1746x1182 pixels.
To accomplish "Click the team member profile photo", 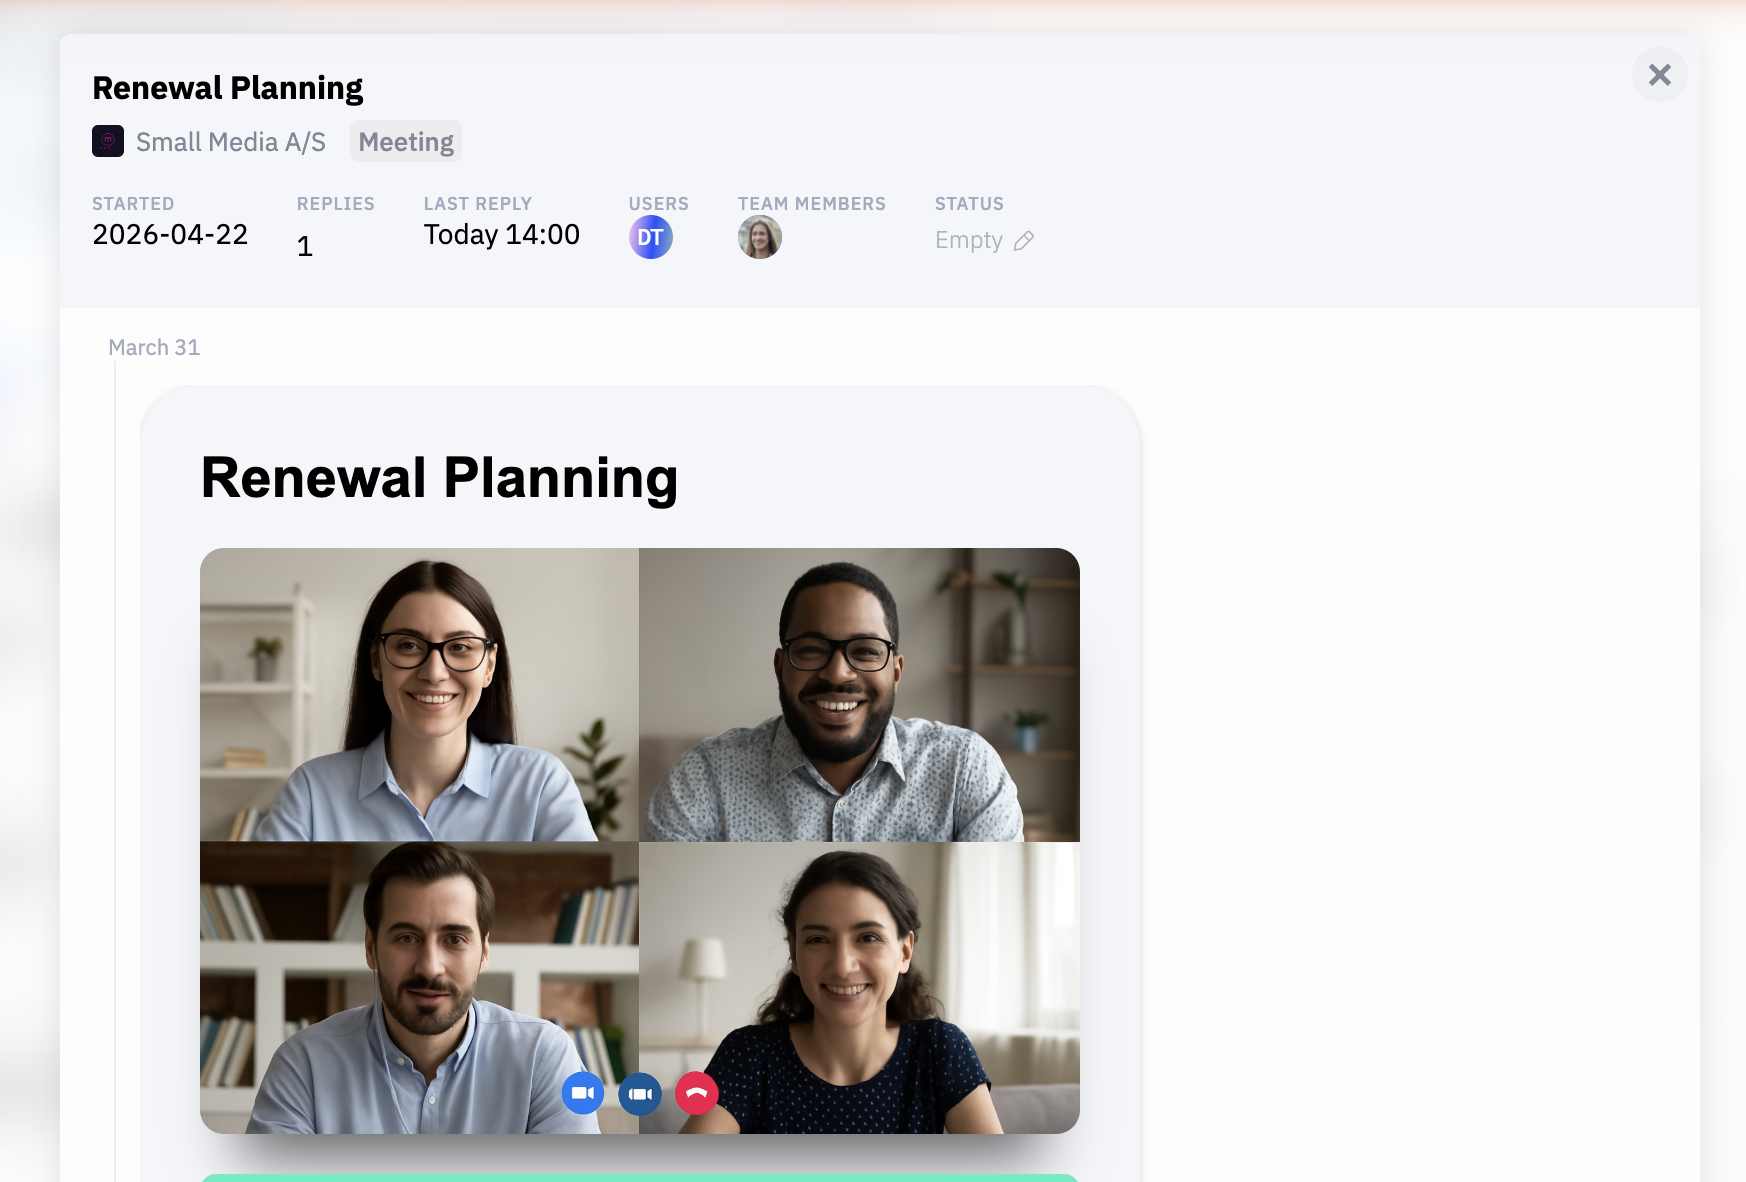I will coord(759,238).
